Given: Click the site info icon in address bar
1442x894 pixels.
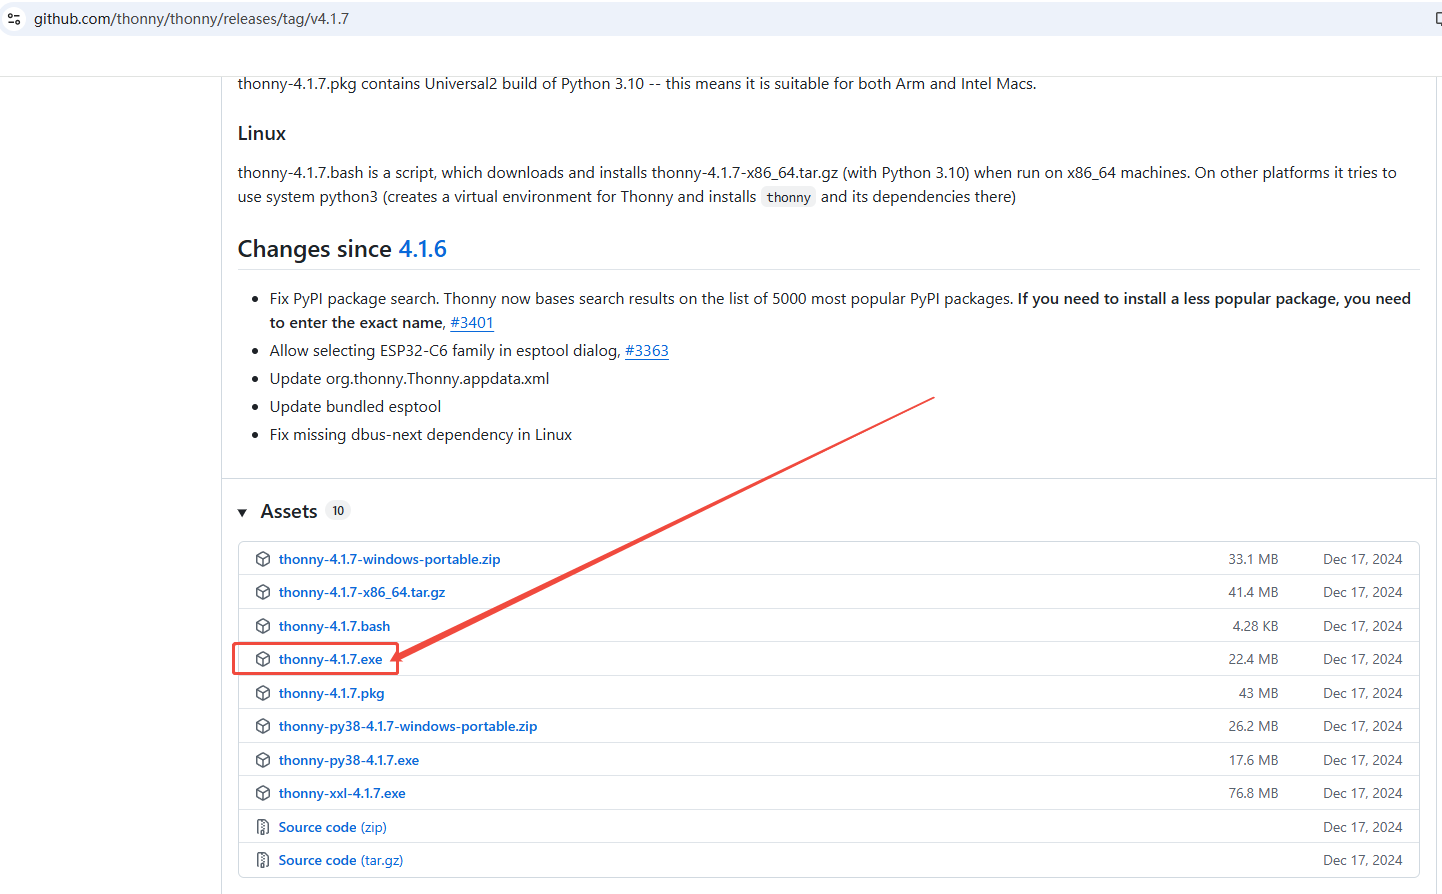Looking at the screenshot, I should click(x=14, y=19).
